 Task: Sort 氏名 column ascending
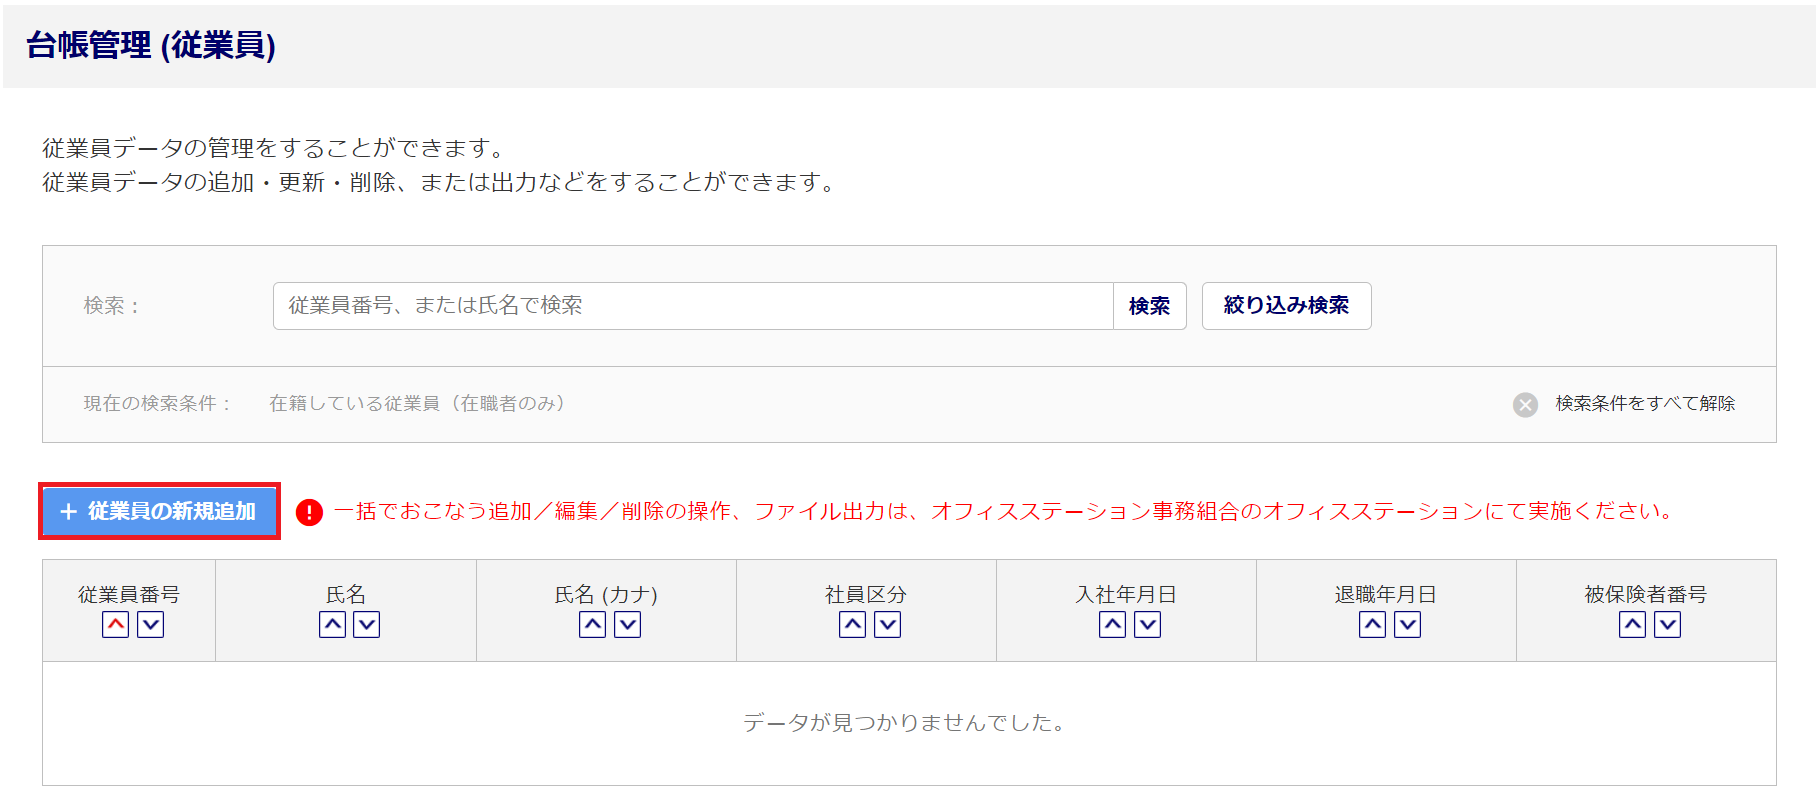[x=332, y=625]
